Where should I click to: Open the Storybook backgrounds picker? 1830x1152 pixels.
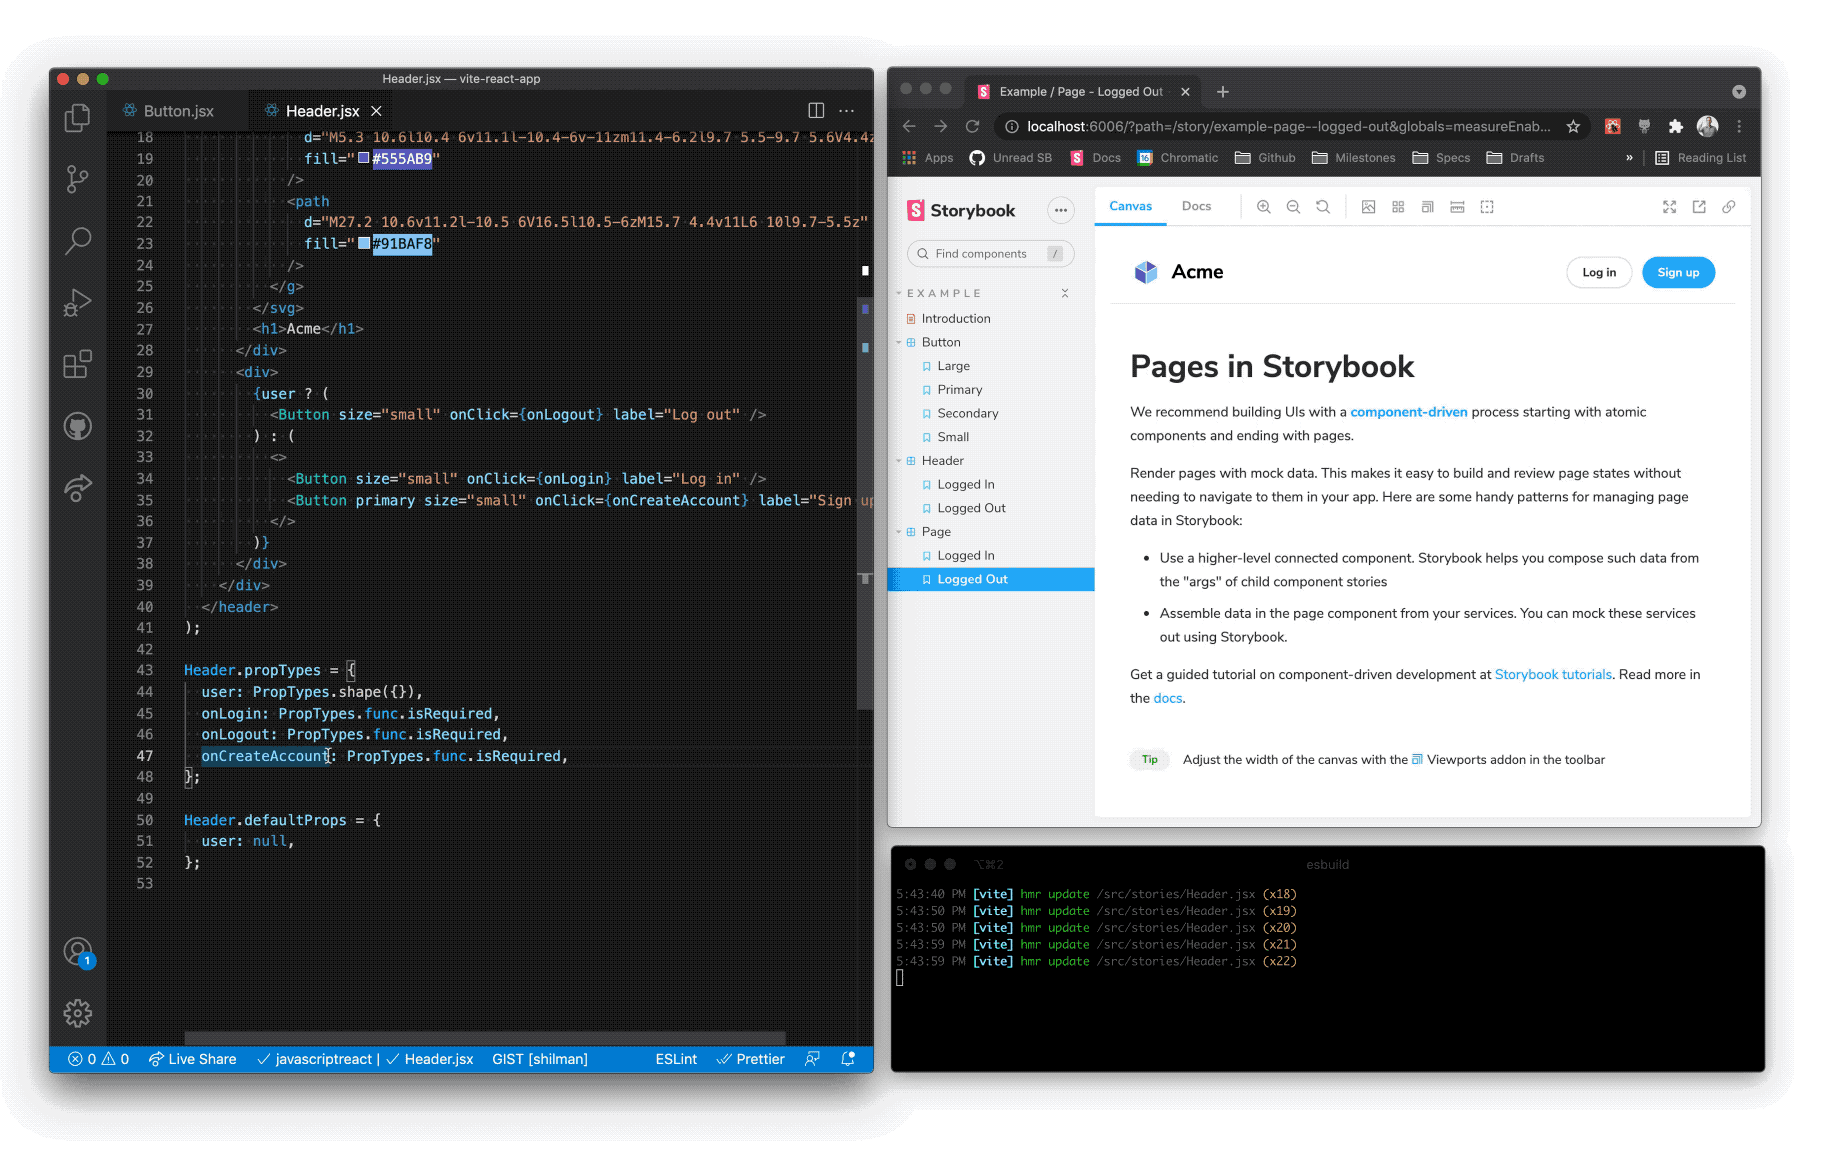tap(1368, 207)
